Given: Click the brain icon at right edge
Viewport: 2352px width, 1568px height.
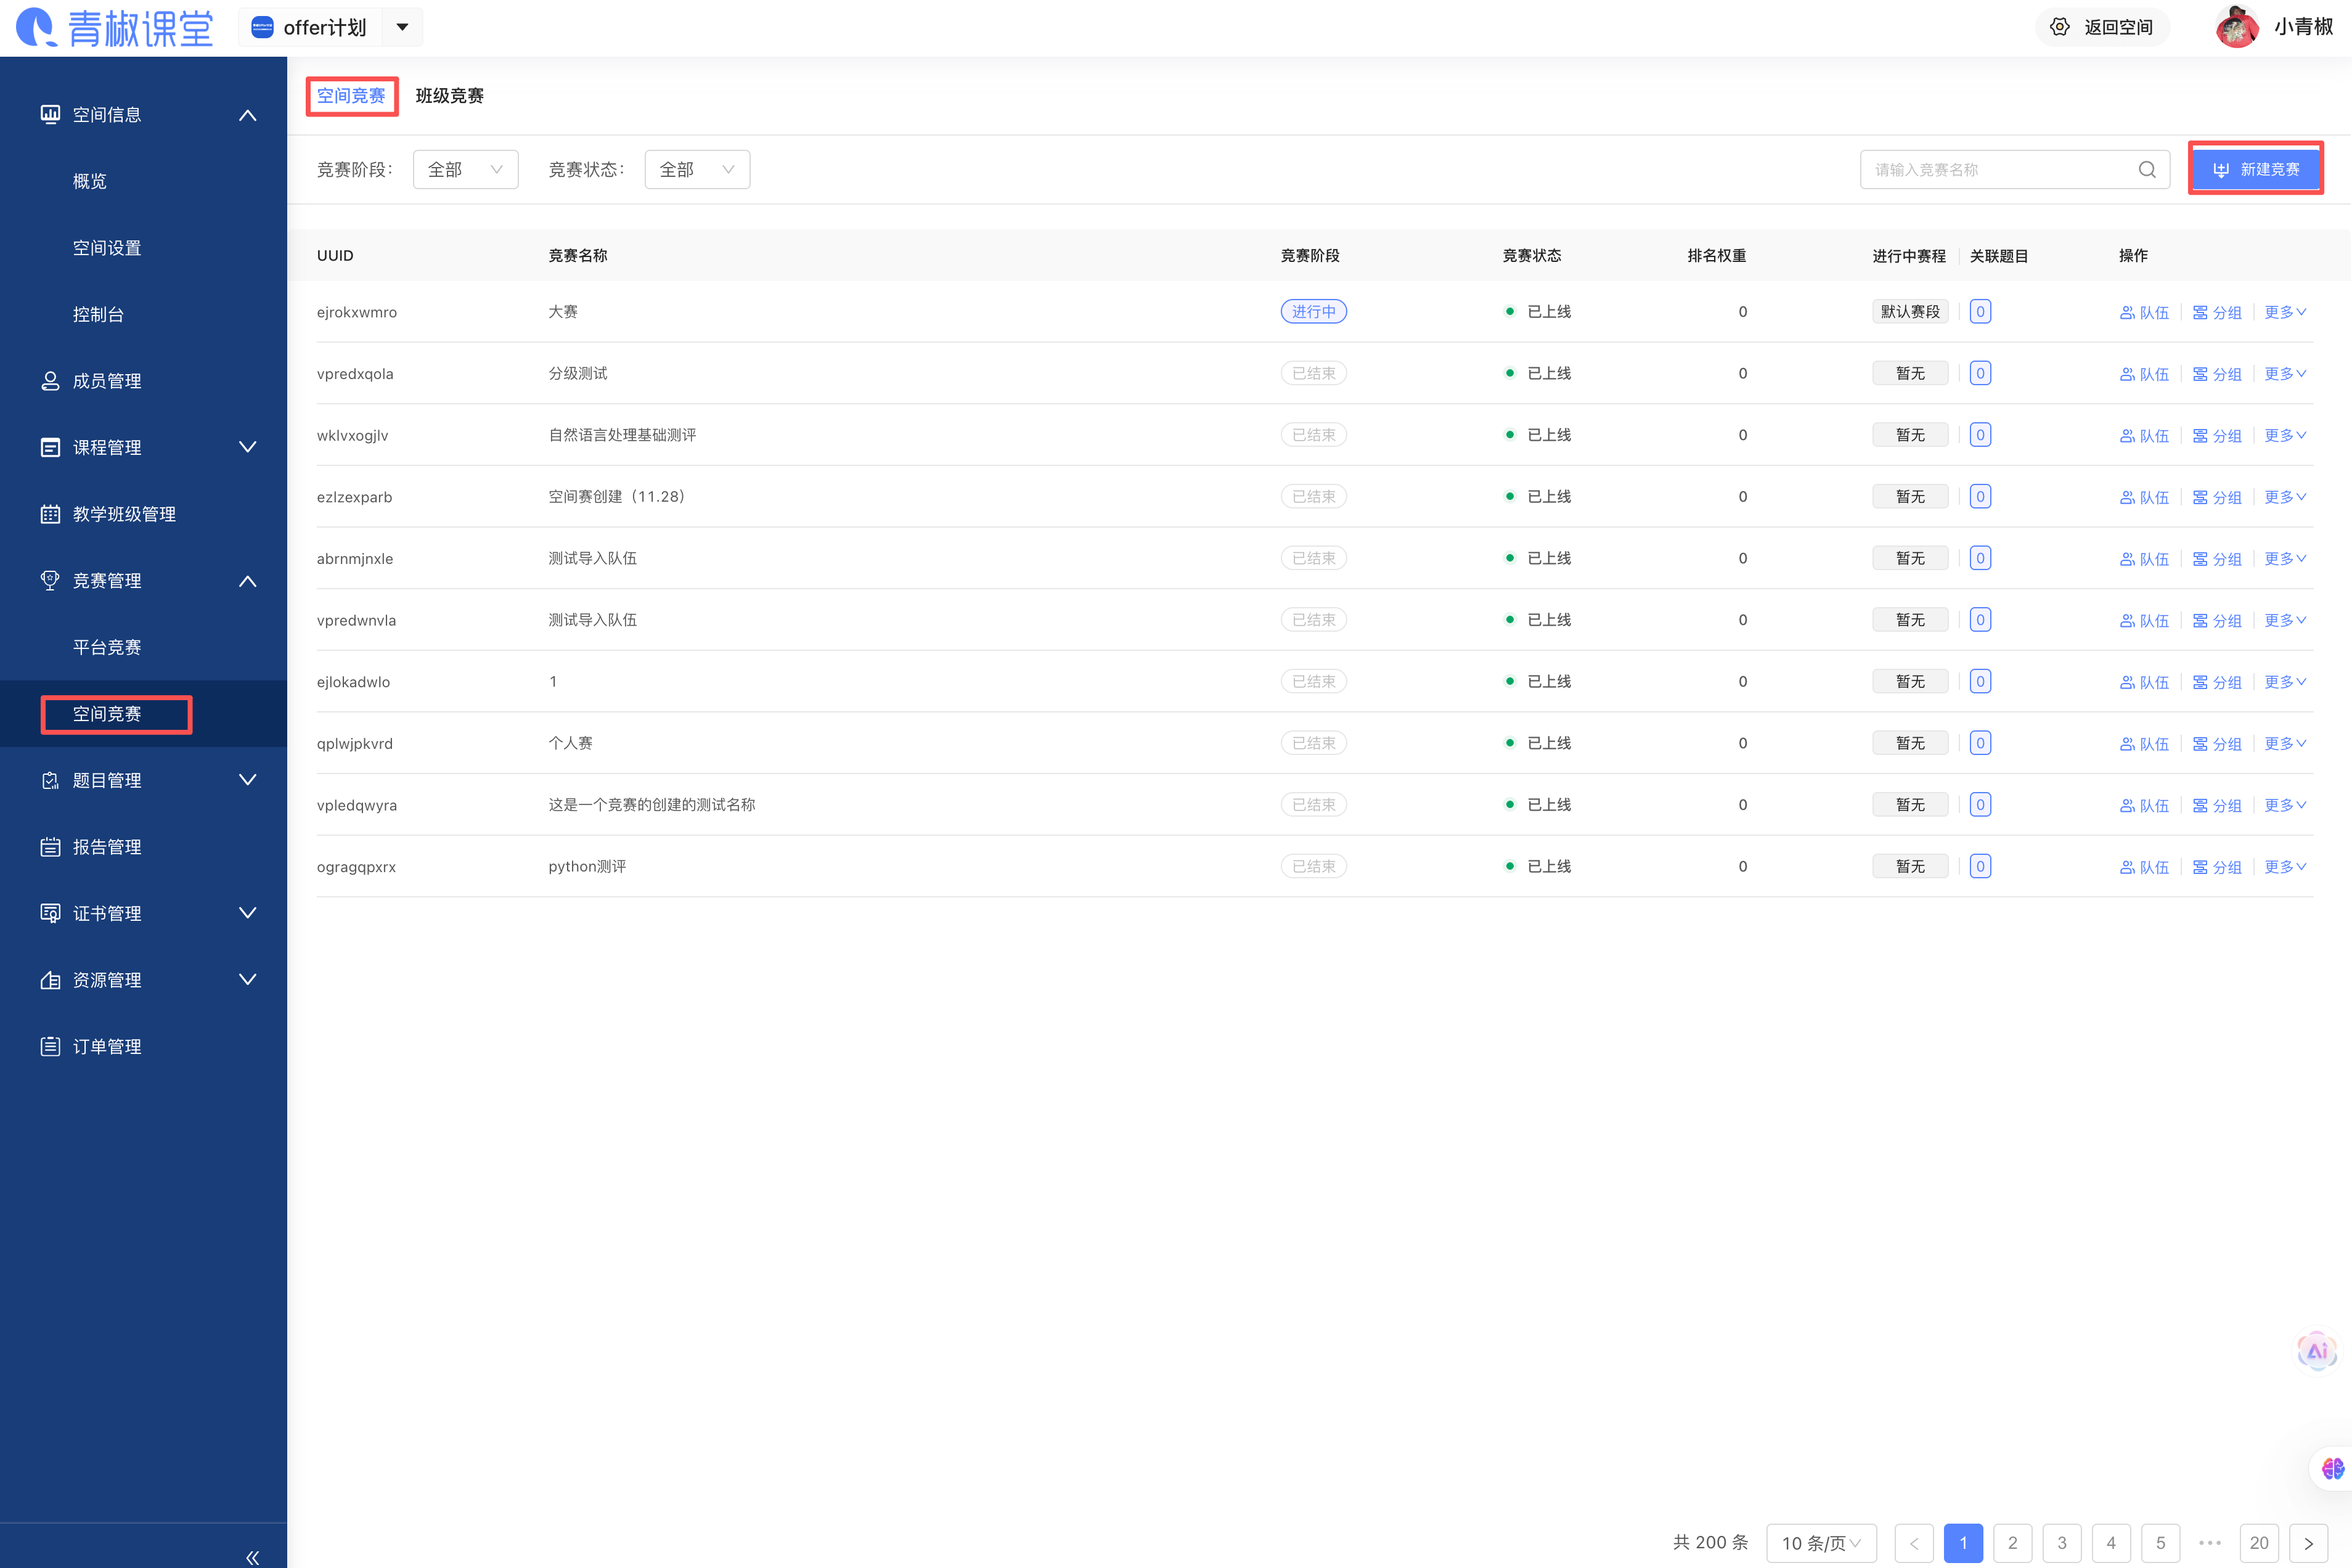Looking at the screenshot, I should pos(2332,1468).
